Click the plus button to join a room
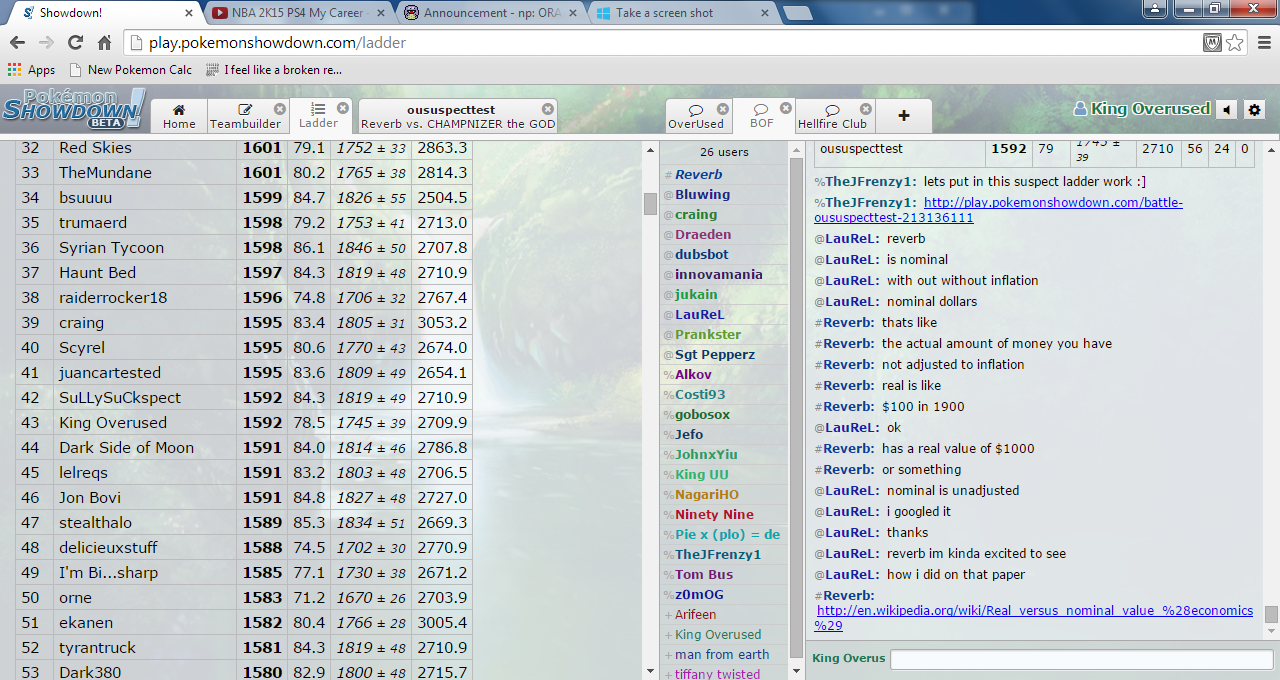The image size is (1280, 680). pos(904,116)
